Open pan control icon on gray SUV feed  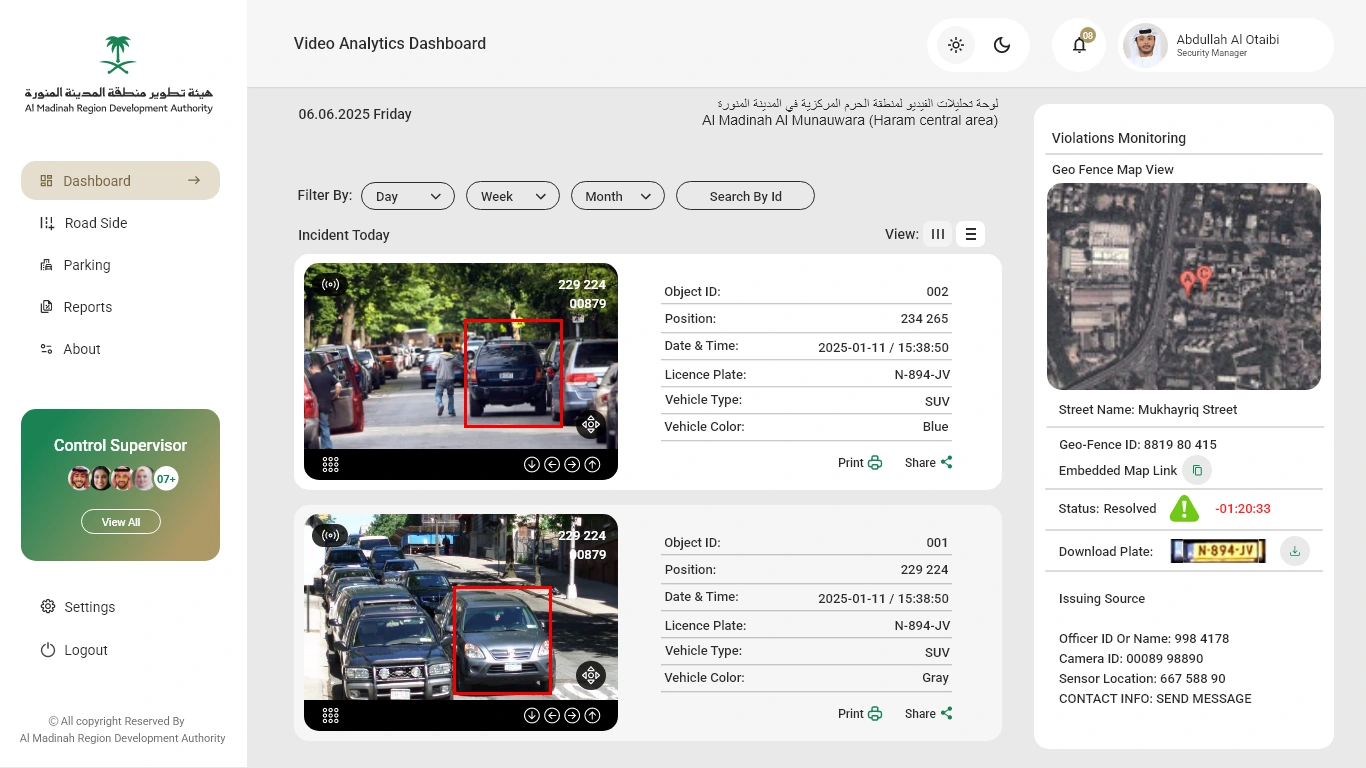(591, 675)
